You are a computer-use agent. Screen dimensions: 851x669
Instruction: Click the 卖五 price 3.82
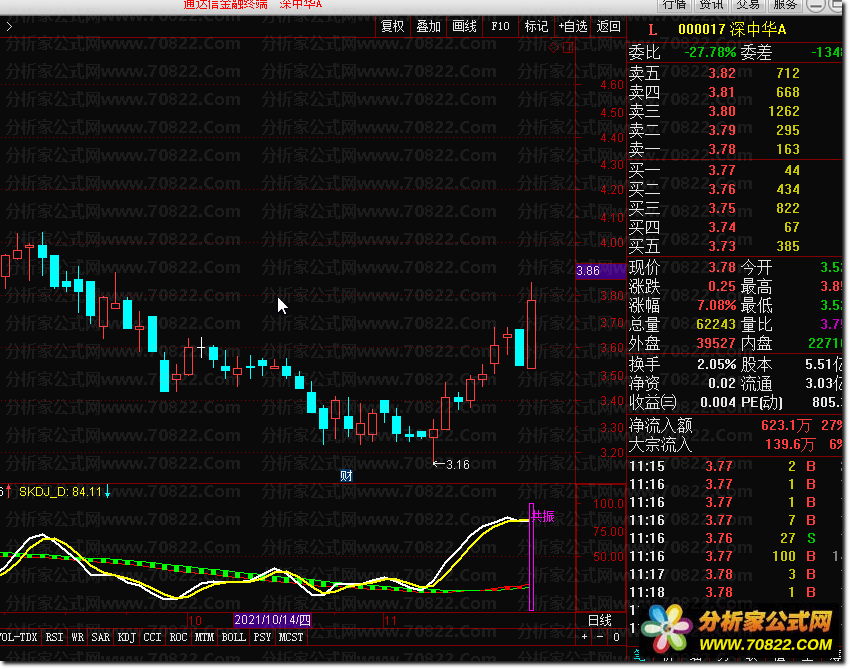(x=722, y=73)
